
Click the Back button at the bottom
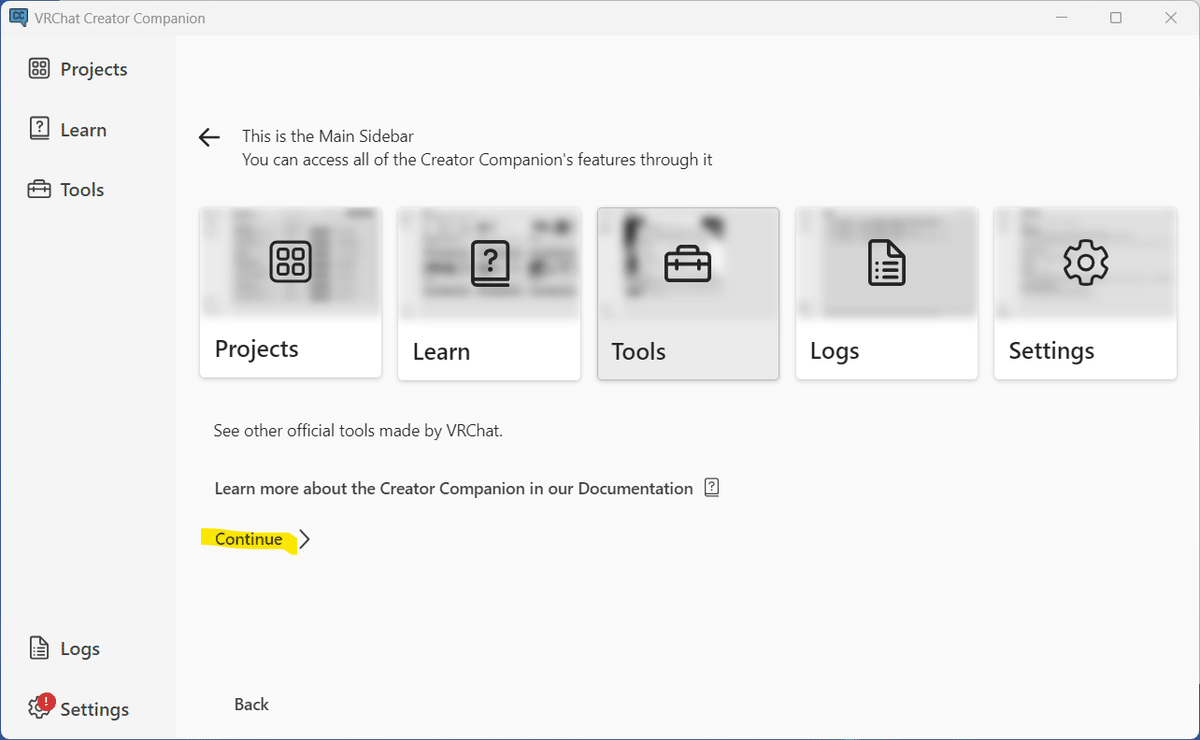point(251,704)
